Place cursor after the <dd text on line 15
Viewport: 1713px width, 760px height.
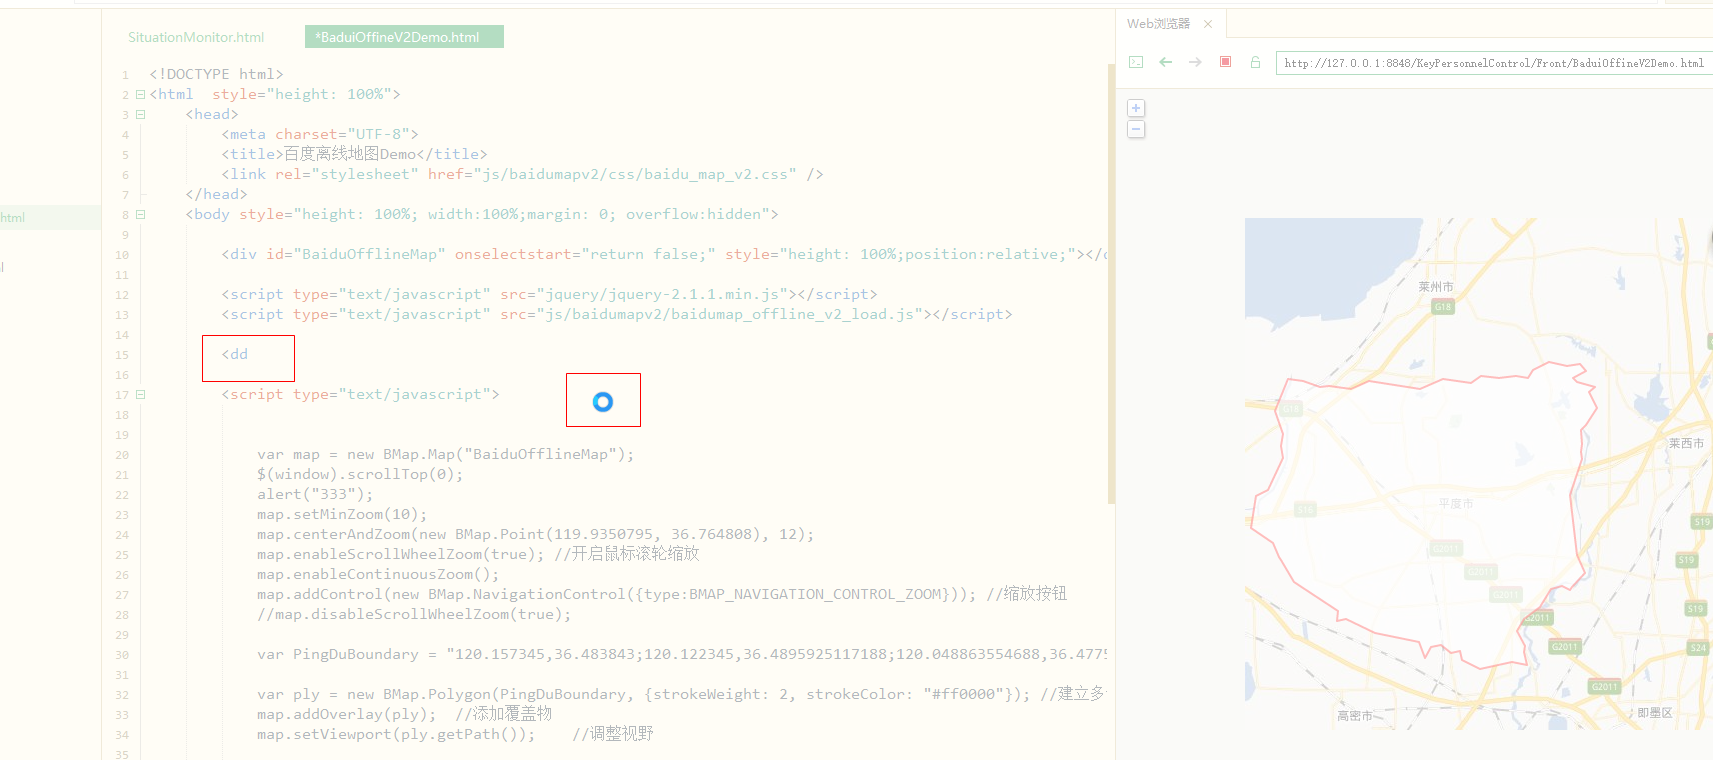pyautogui.click(x=248, y=355)
